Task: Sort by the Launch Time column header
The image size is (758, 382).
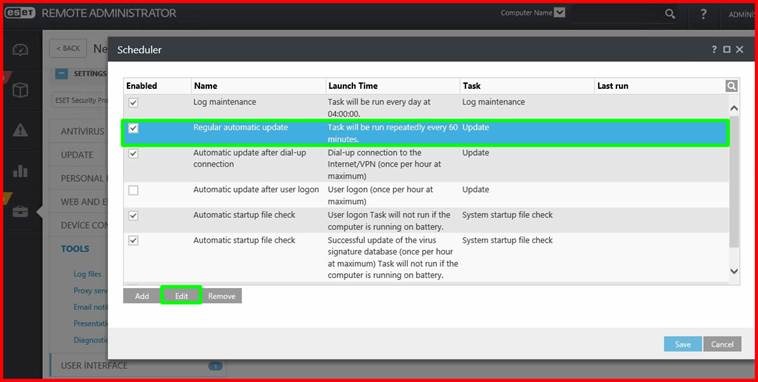Action: tap(353, 86)
